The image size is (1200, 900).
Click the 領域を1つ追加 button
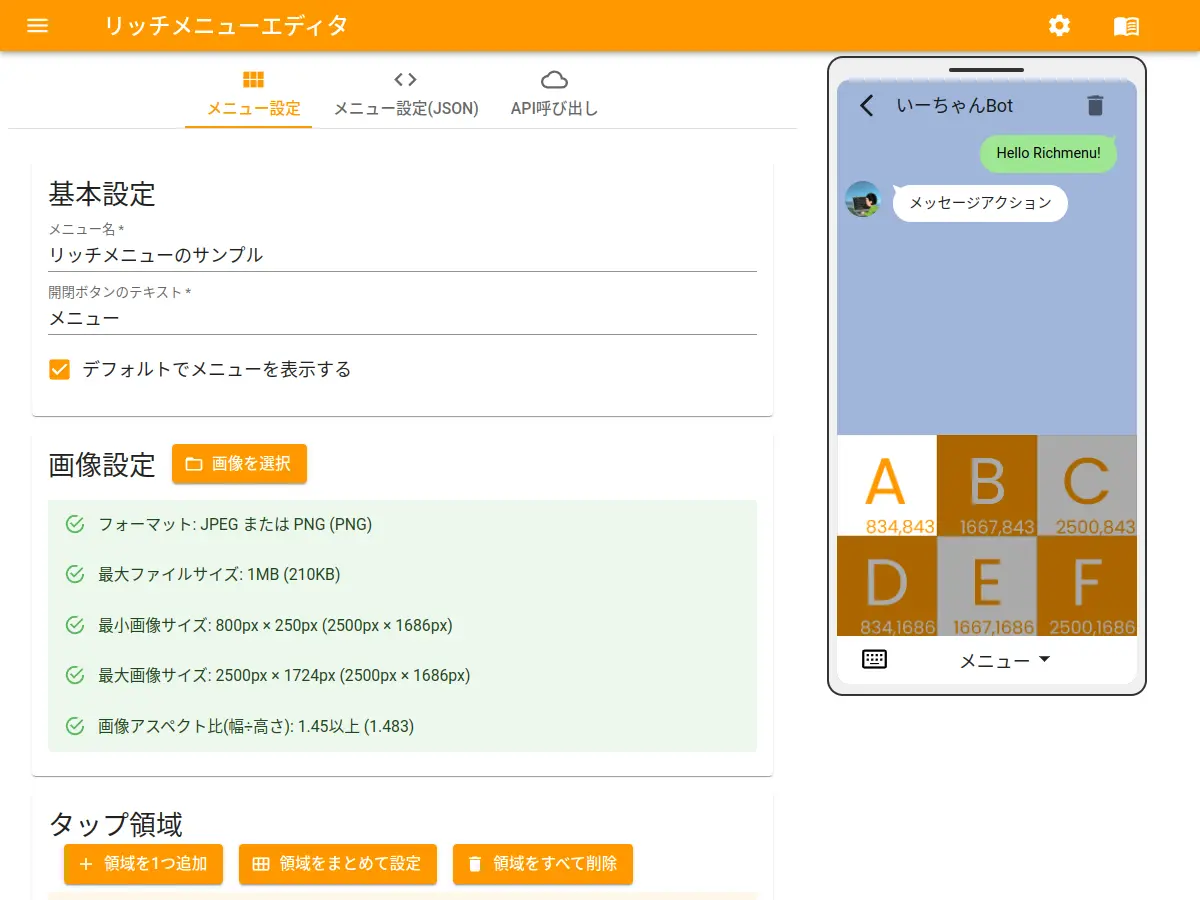coord(143,864)
